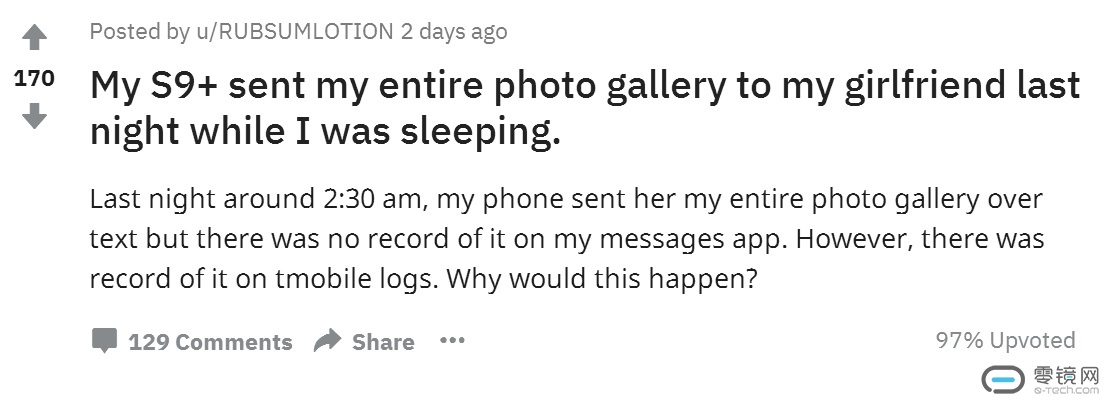
Task: Click the 零镜网 watermark text
Action: [x=1063, y=374]
